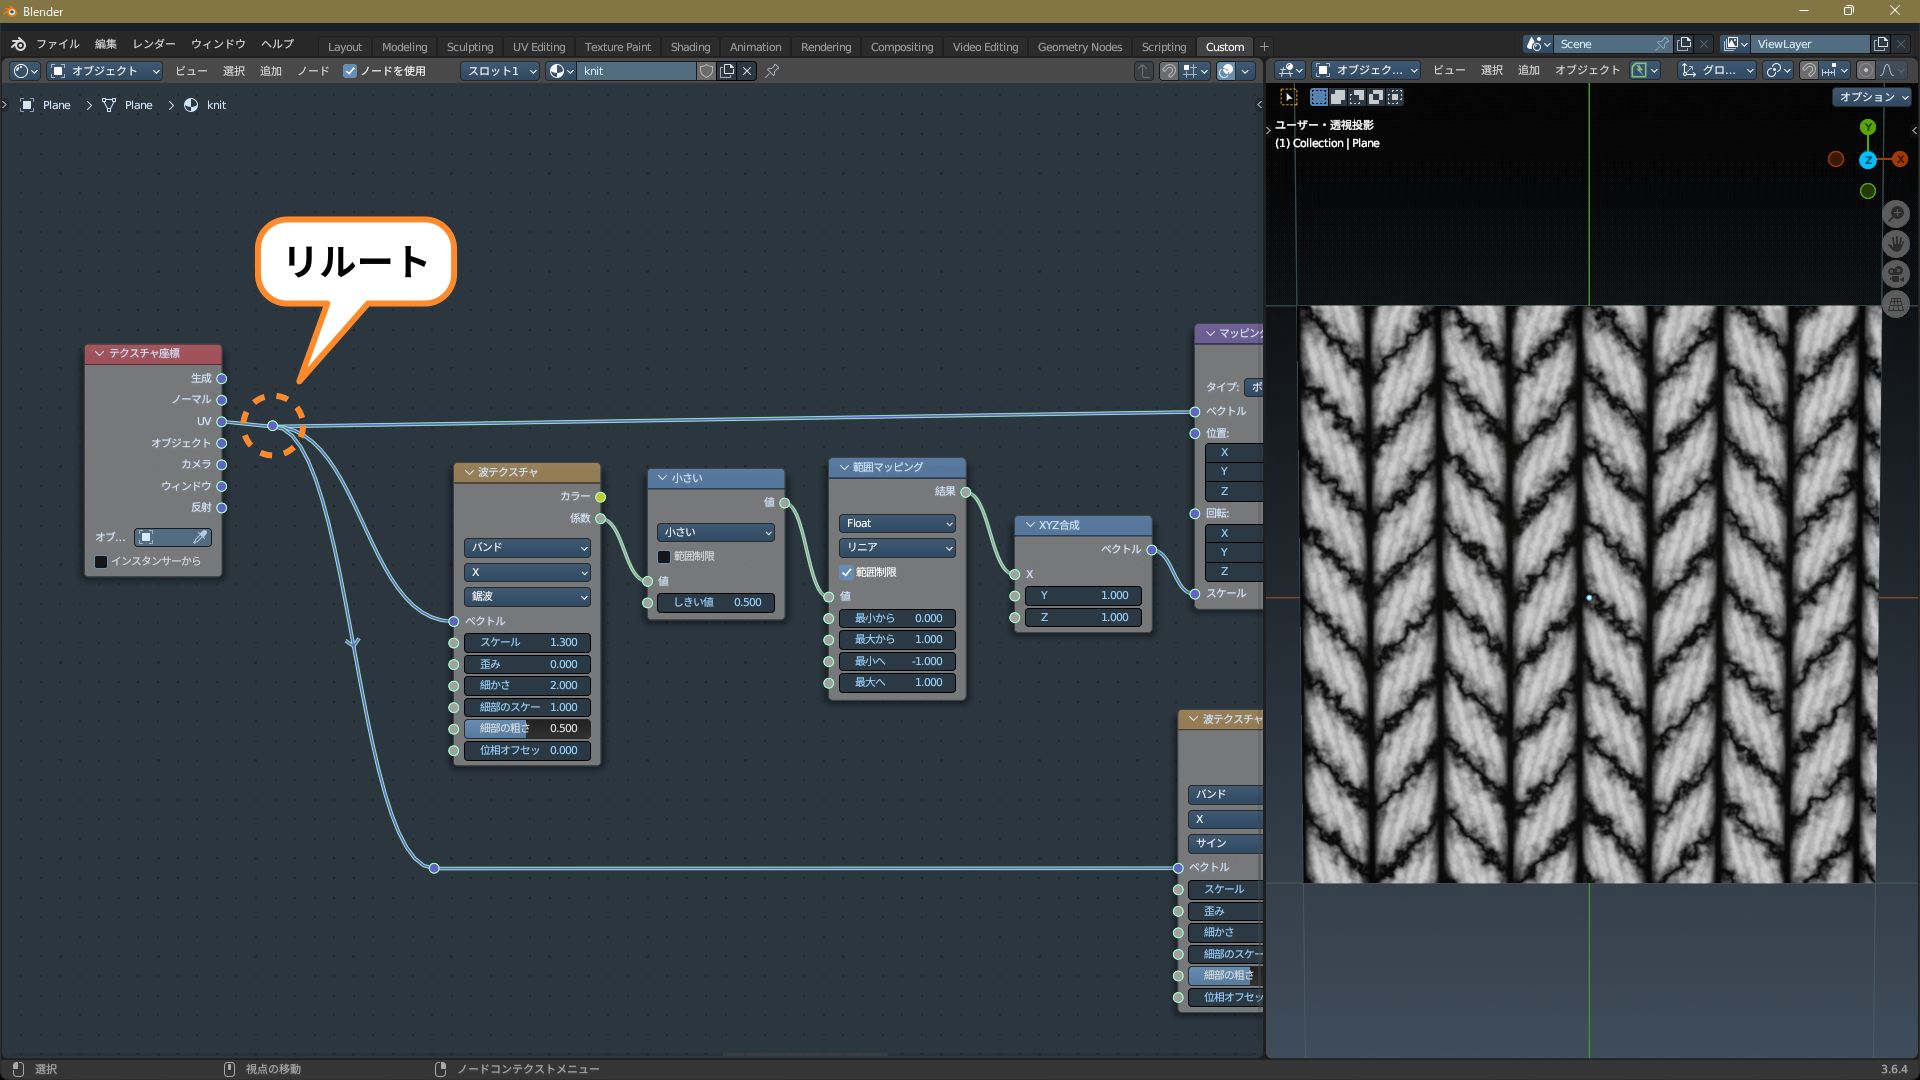
Task: Toggle the ノードを使用 checkbox
Action: (x=350, y=71)
